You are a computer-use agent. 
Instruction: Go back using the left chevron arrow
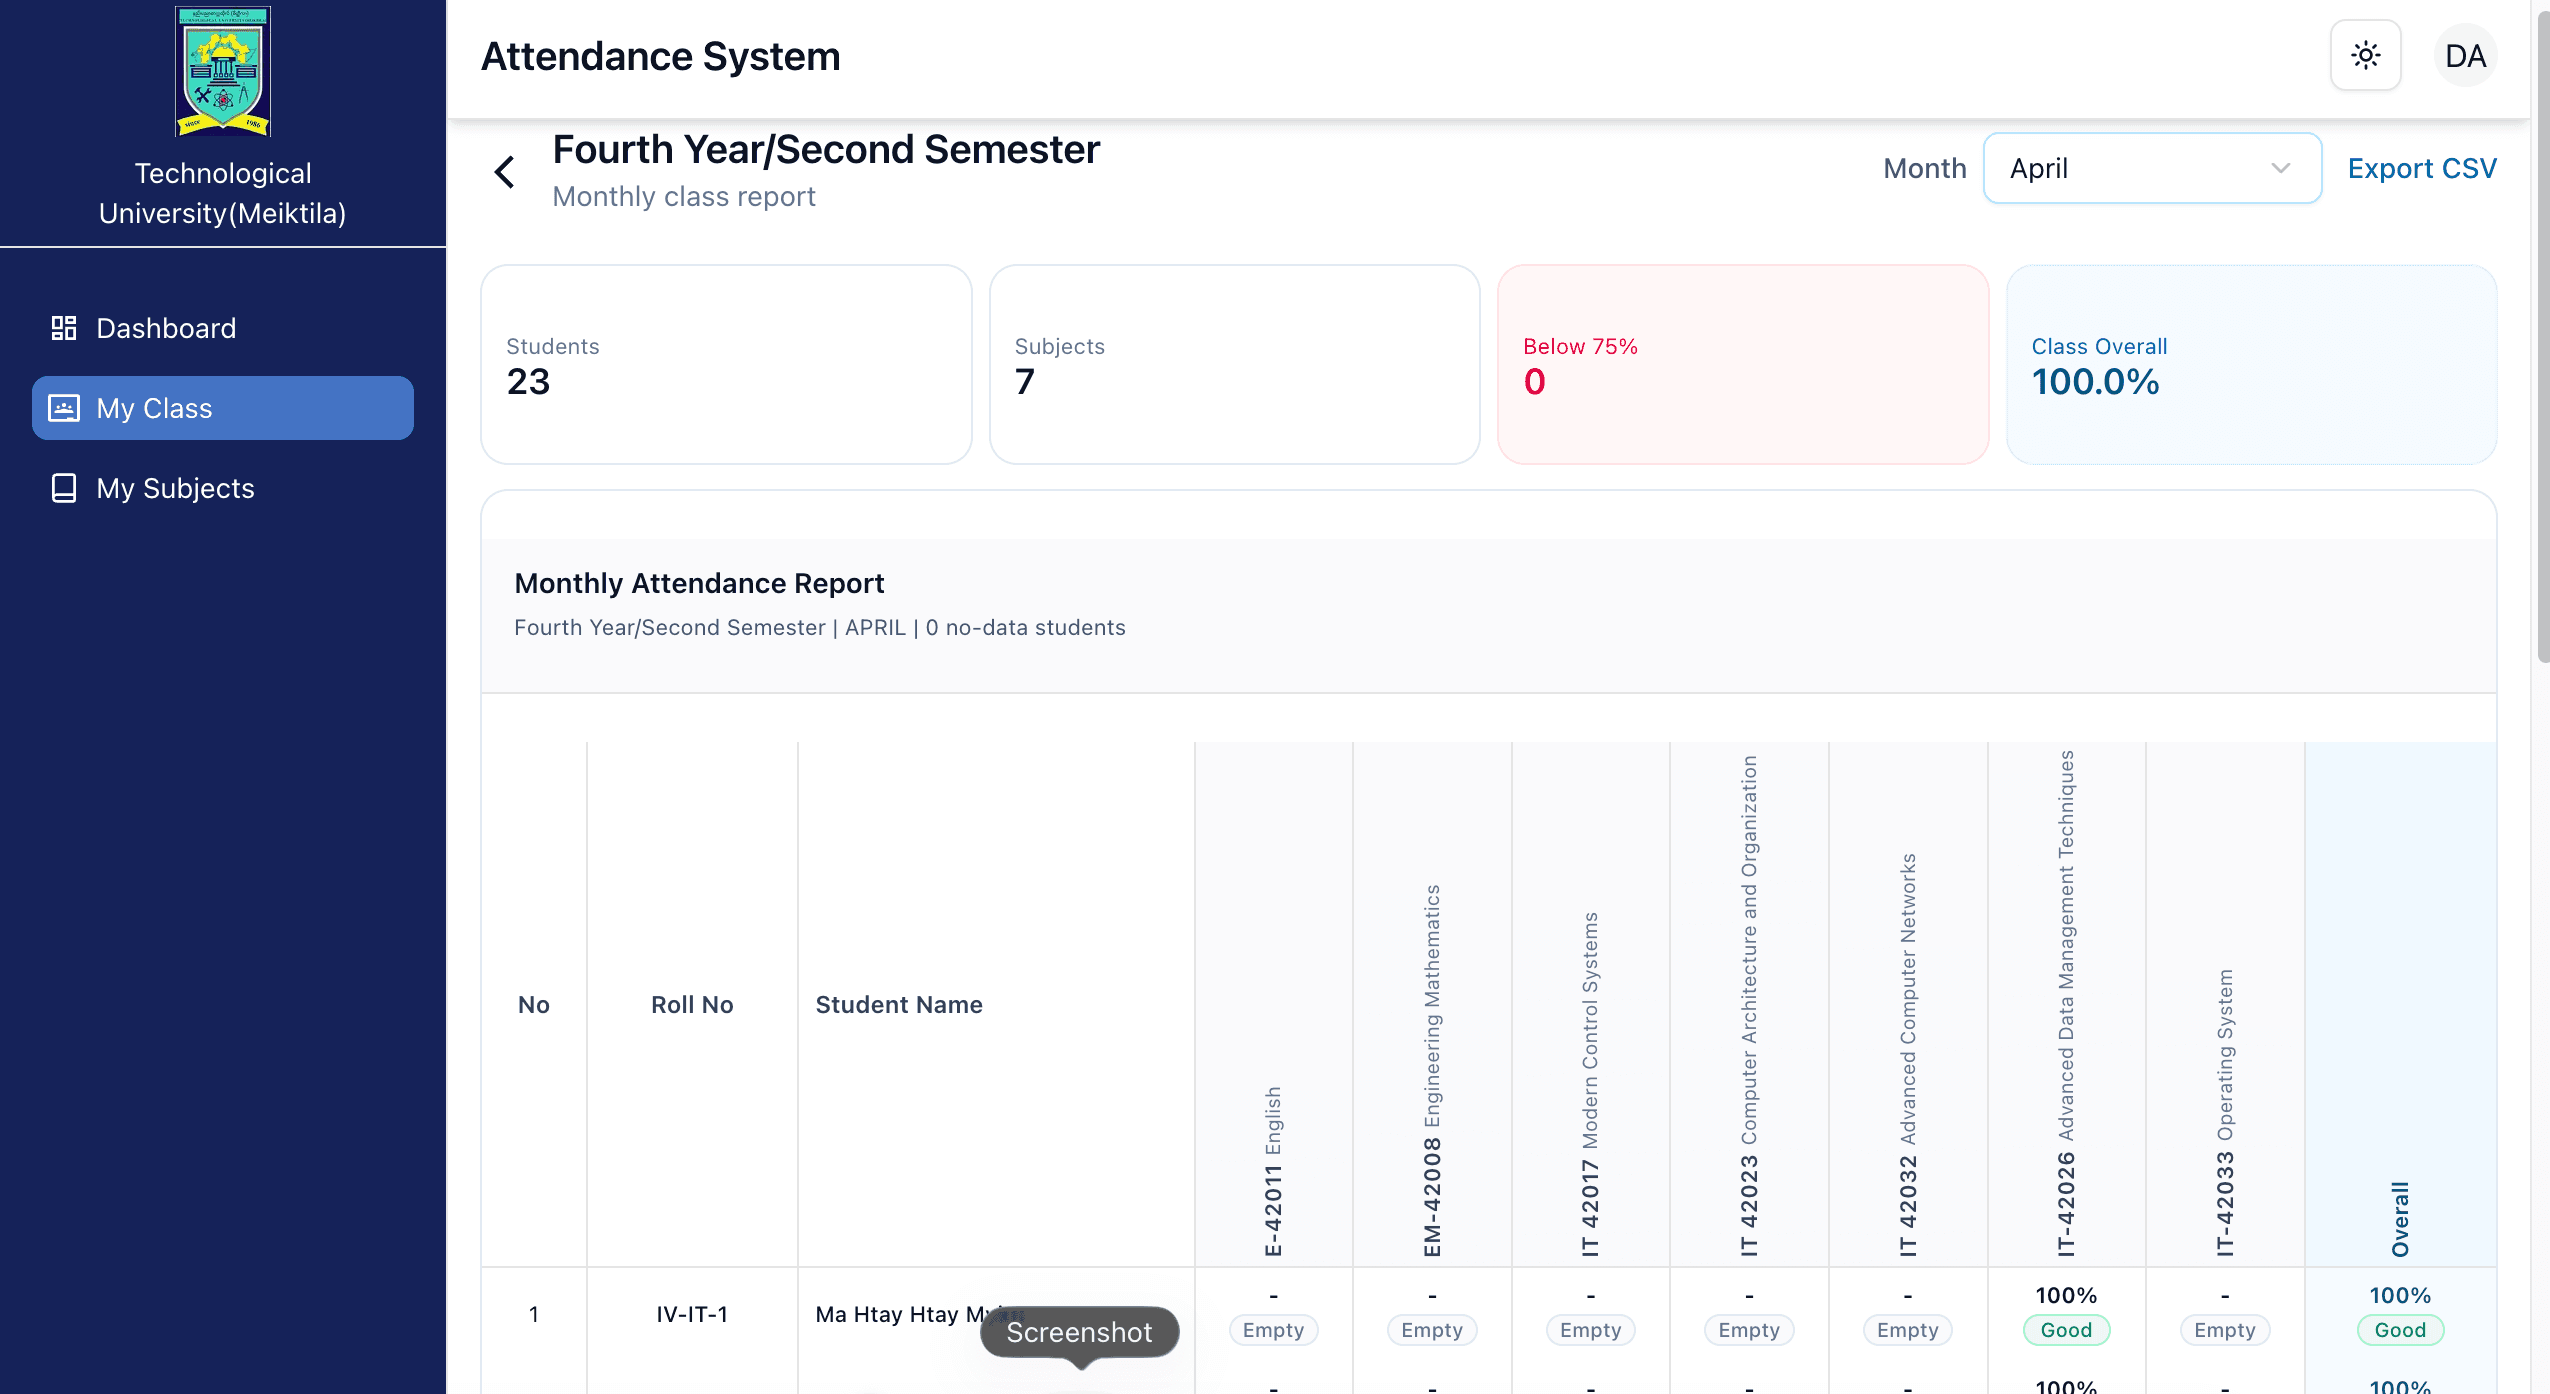(505, 172)
